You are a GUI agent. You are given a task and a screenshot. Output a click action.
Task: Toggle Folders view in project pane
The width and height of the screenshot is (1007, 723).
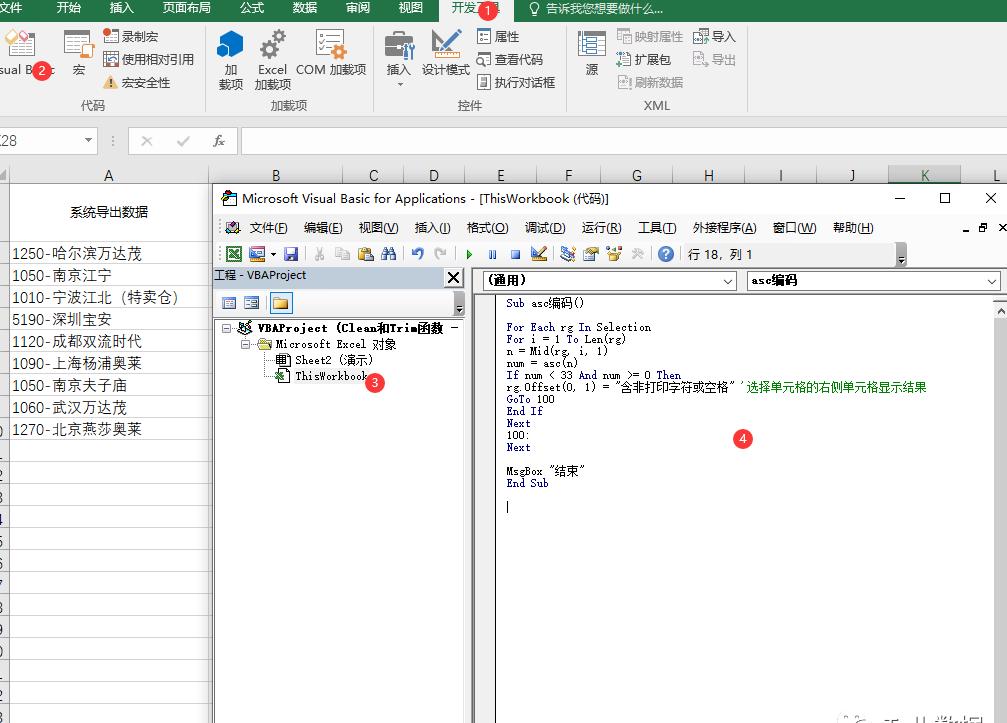pyautogui.click(x=281, y=303)
